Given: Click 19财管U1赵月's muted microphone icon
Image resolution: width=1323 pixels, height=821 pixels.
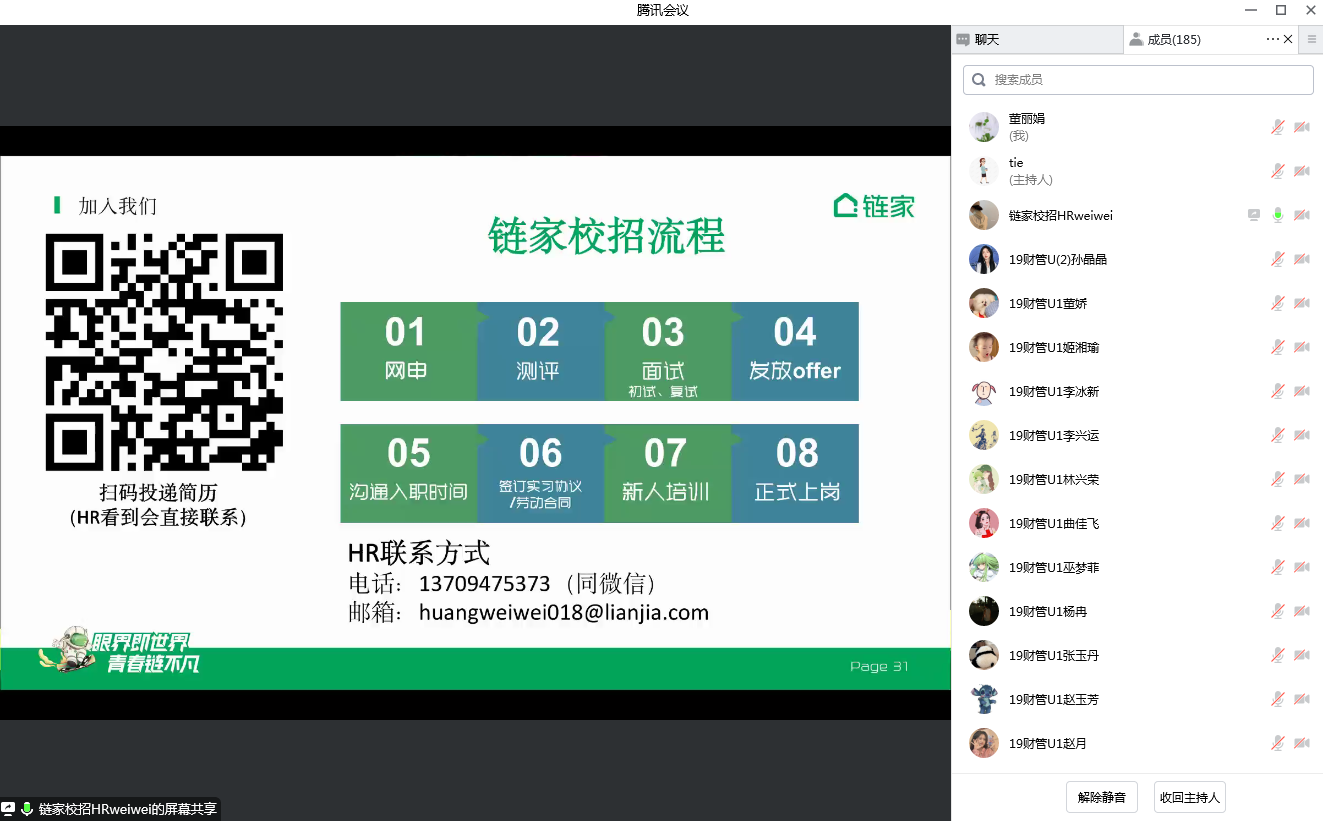Looking at the screenshot, I should (1278, 743).
